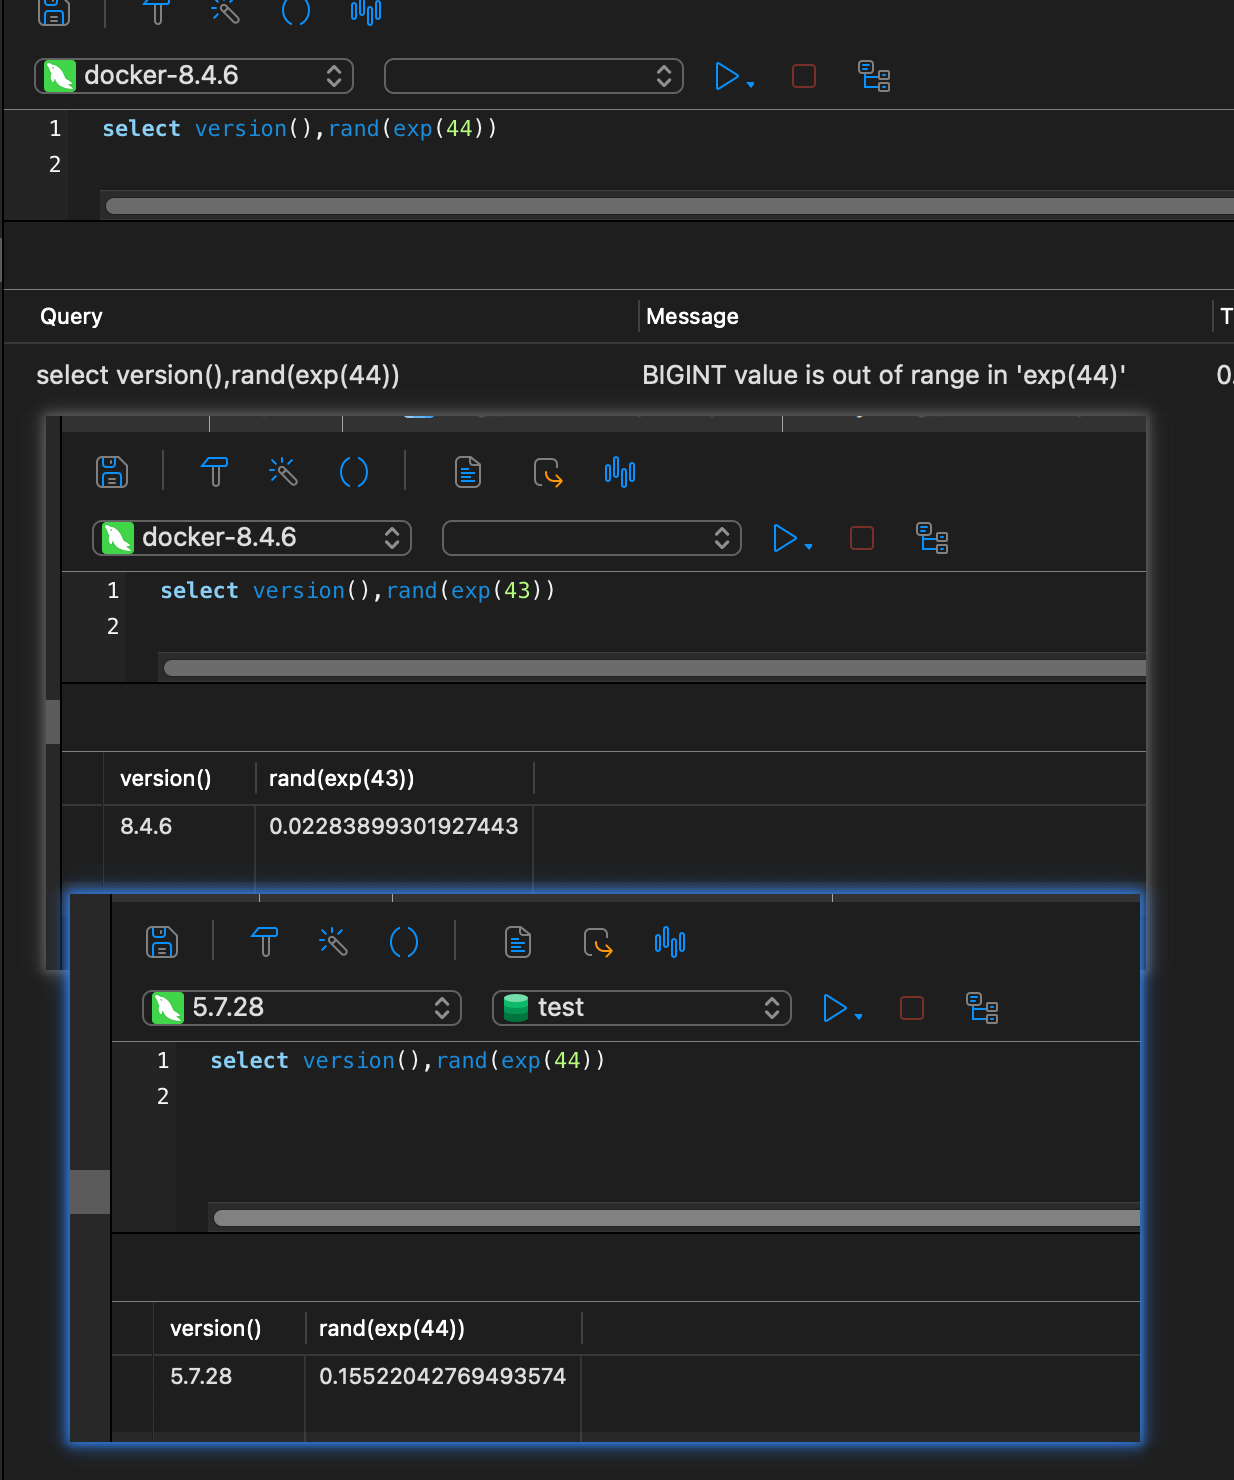The height and width of the screenshot is (1480, 1234).
Task: Click the explain plan icon in the topmost query window
Action: pyautogui.click(x=874, y=76)
